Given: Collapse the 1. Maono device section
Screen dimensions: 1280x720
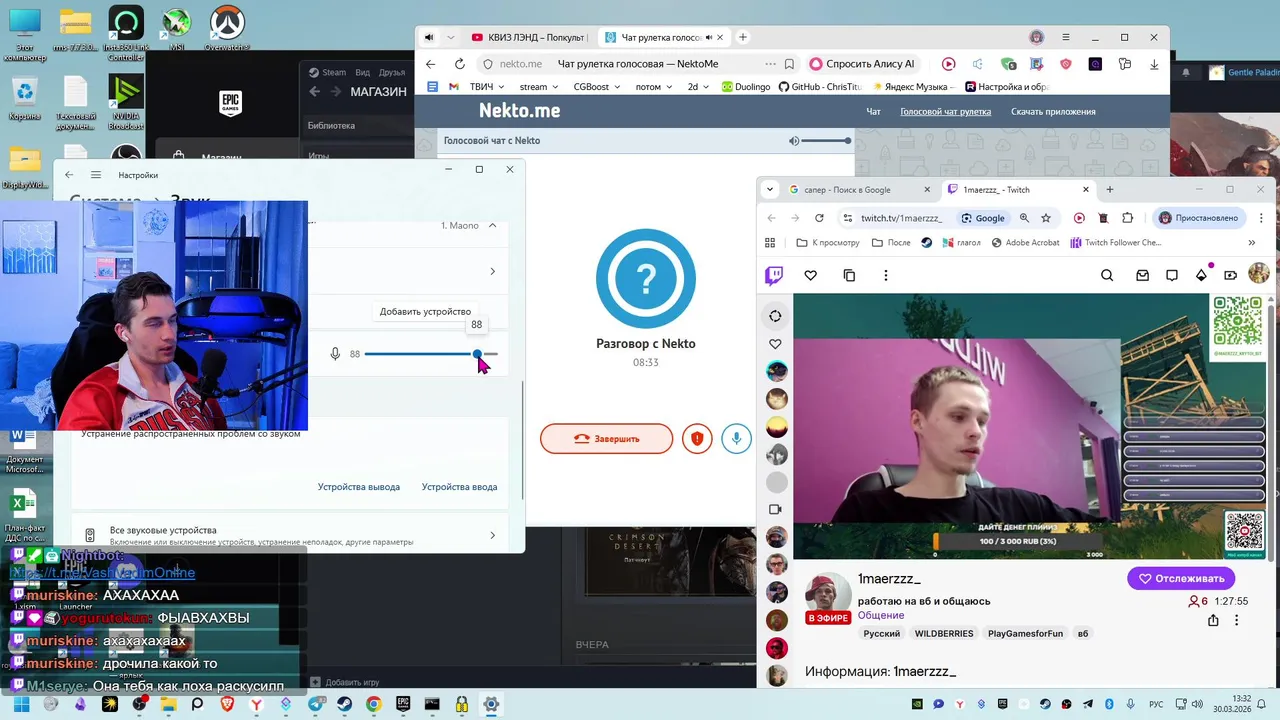Looking at the screenshot, I should (492, 226).
